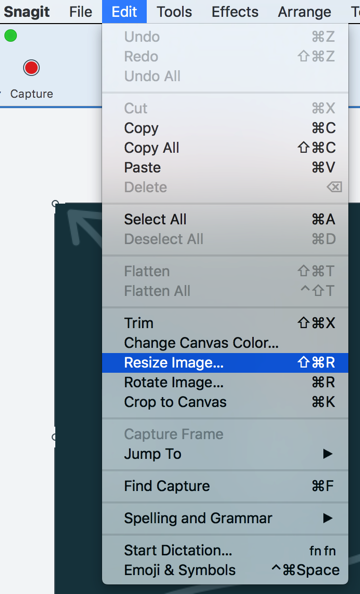Open the Effects menu

pyautogui.click(x=235, y=12)
